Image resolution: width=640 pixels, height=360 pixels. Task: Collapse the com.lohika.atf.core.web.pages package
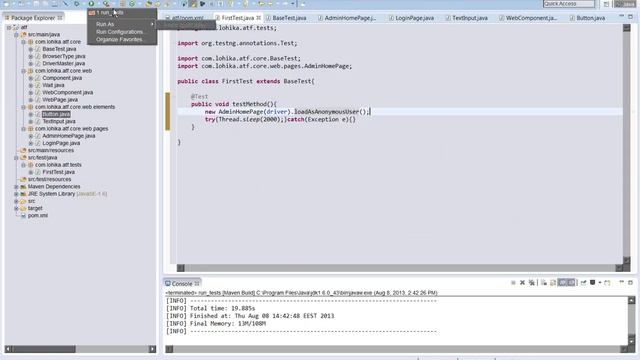(24, 129)
